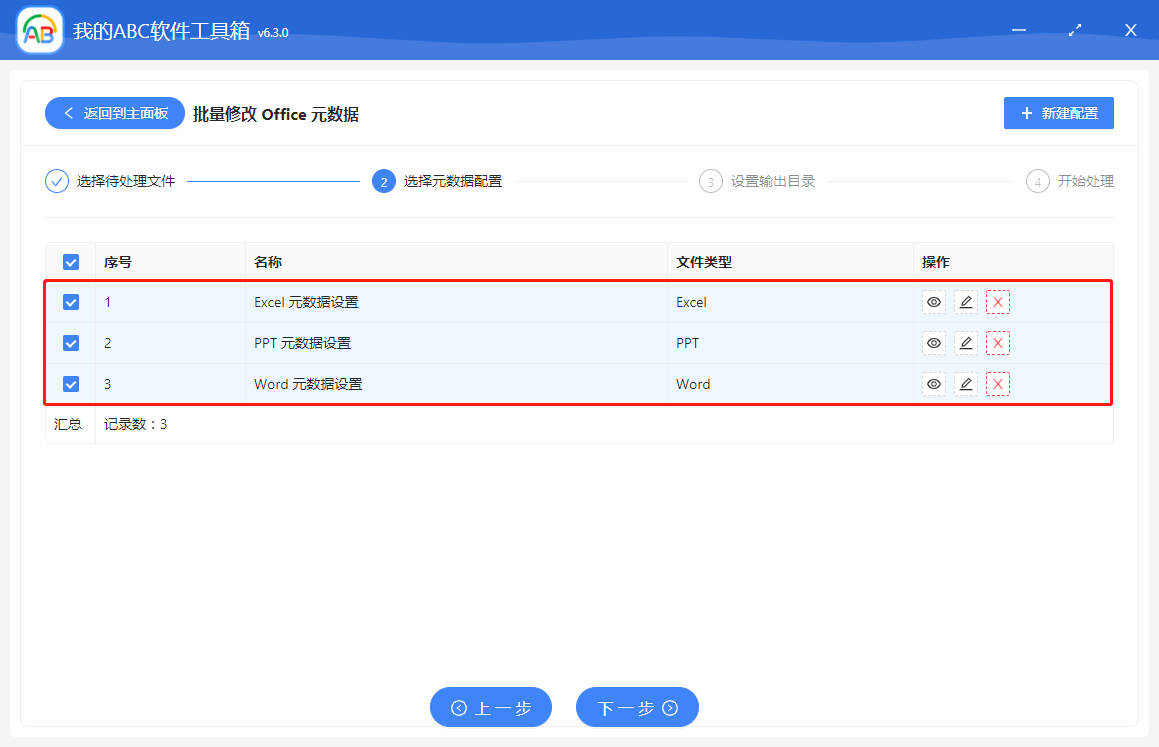Edit the PPT 元数据设置 configuration

tap(965, 342)
